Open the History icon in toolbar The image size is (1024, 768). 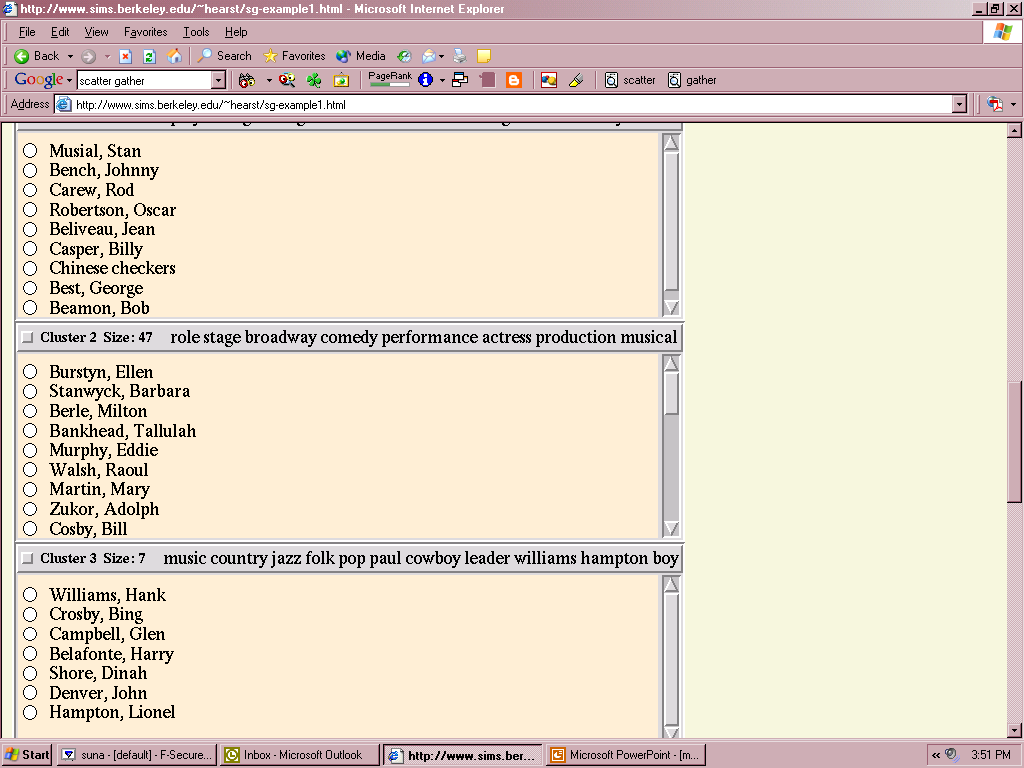click(x=404, y=57)
